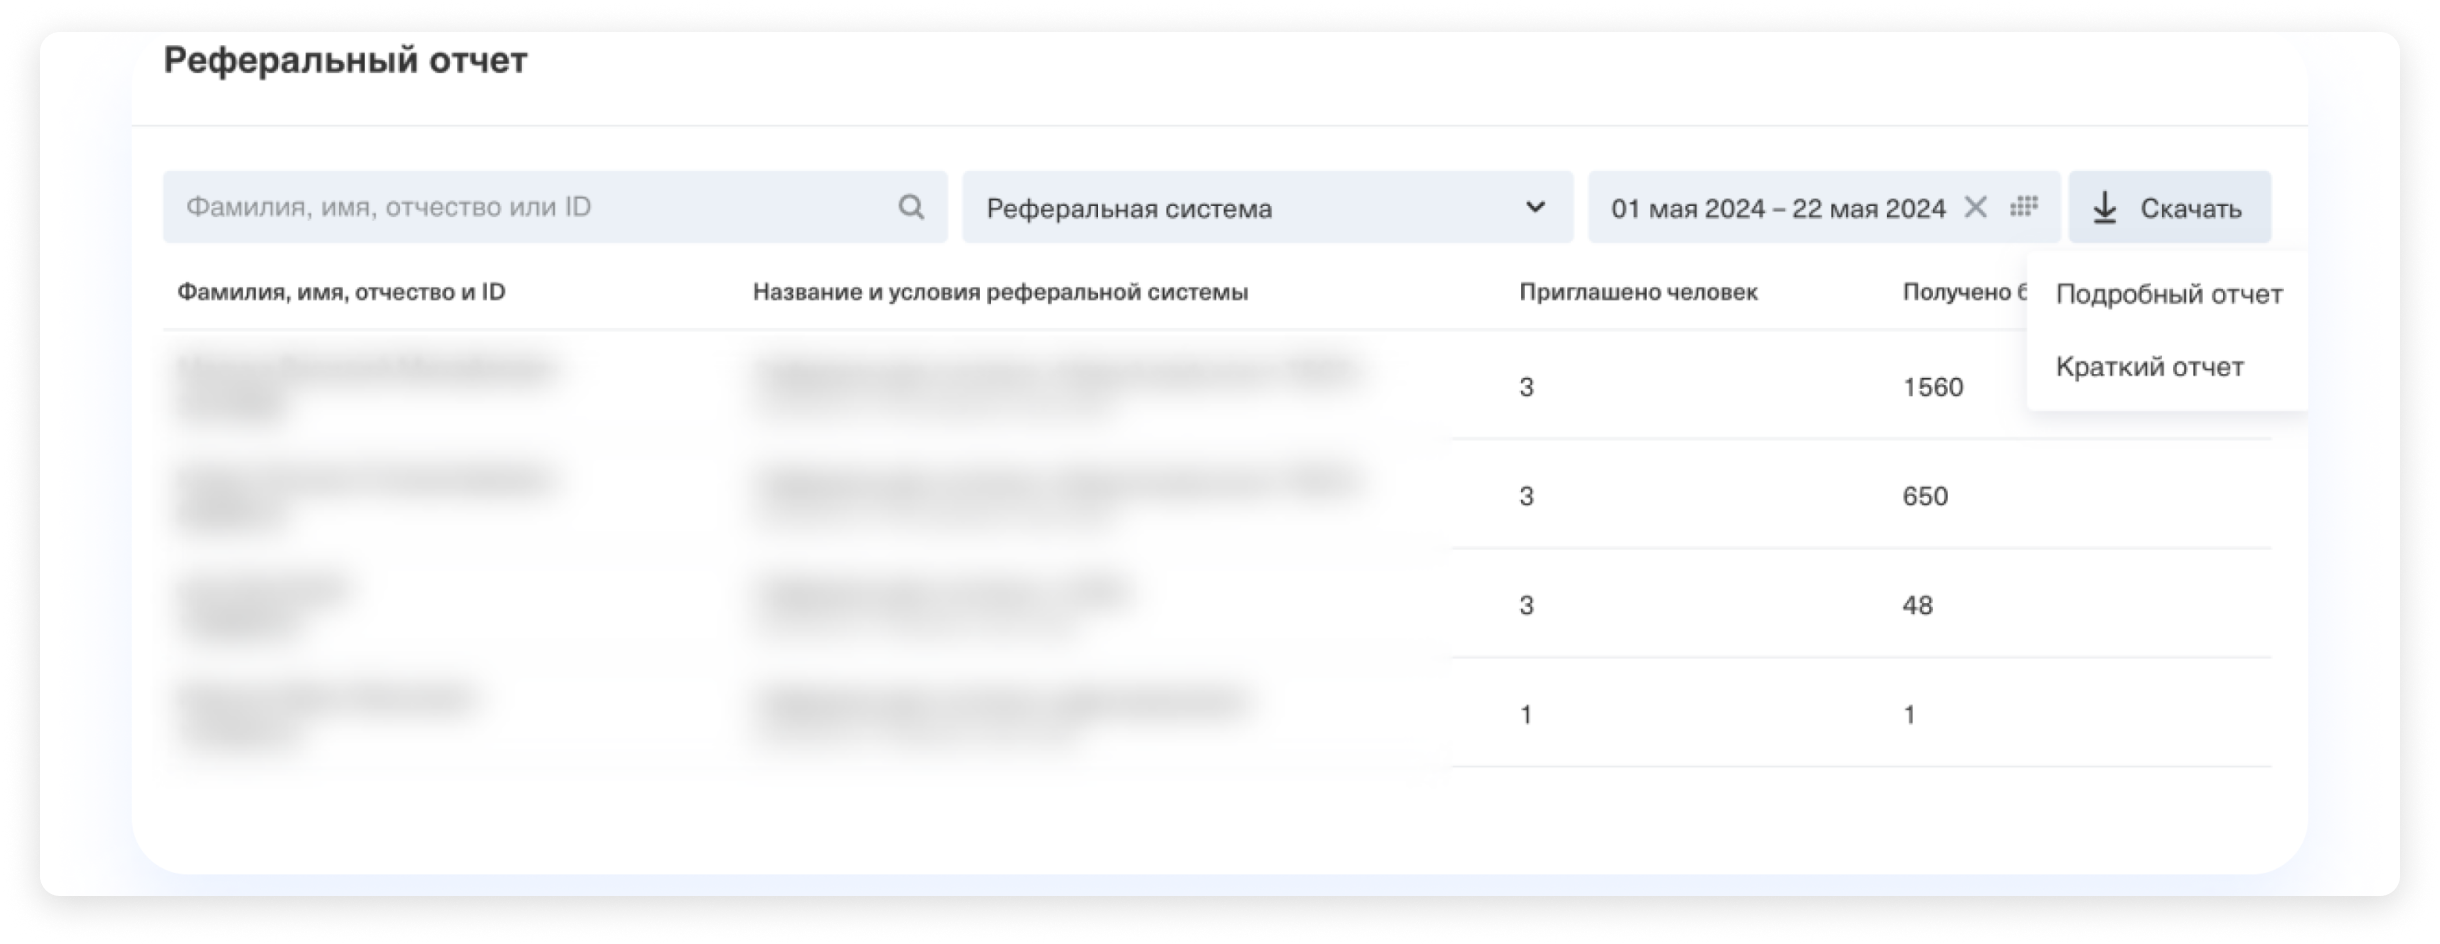Image resolution: width=2440 pixels, height=944 pixels.
Task: Expand the chevron arrow of Реферальная система
Action: [1535, 207]
